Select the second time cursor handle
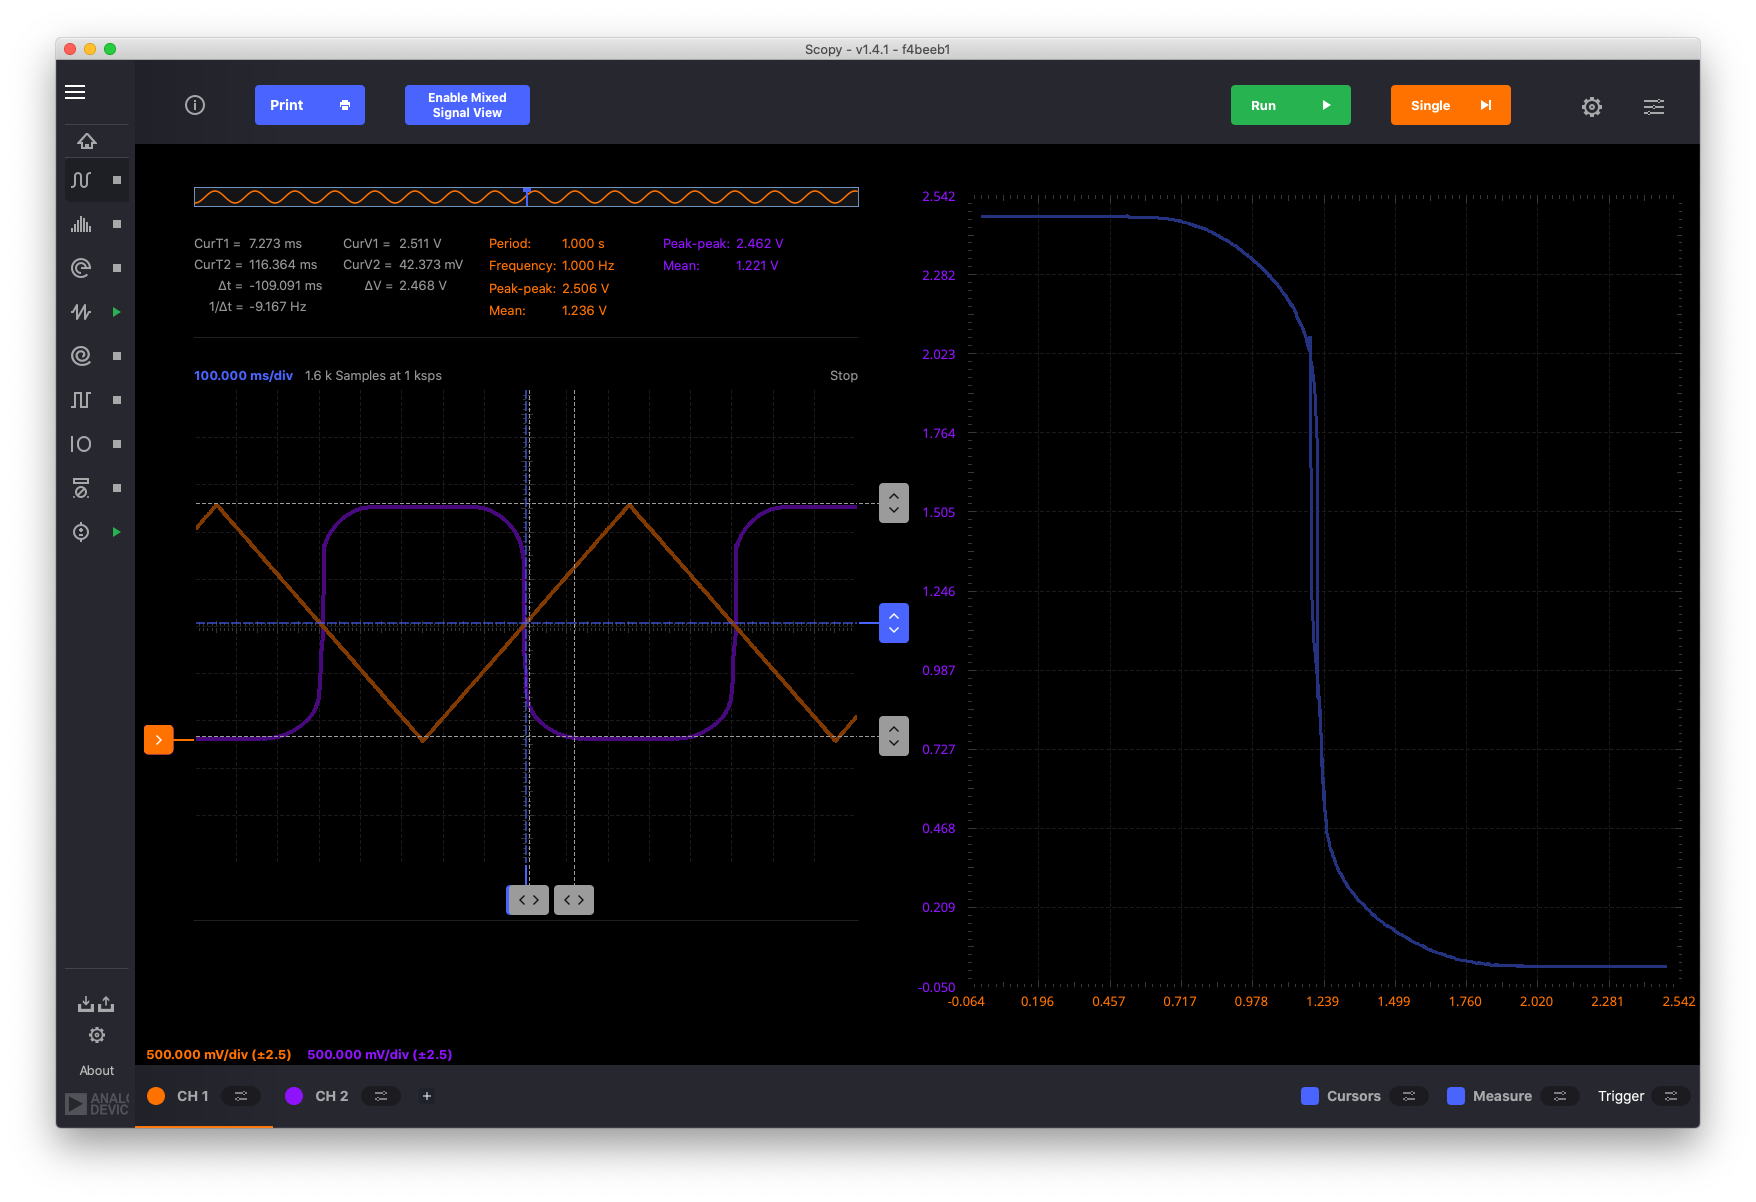The height and width of the screenshot is (1202, 1756). [x=574, y=900]
